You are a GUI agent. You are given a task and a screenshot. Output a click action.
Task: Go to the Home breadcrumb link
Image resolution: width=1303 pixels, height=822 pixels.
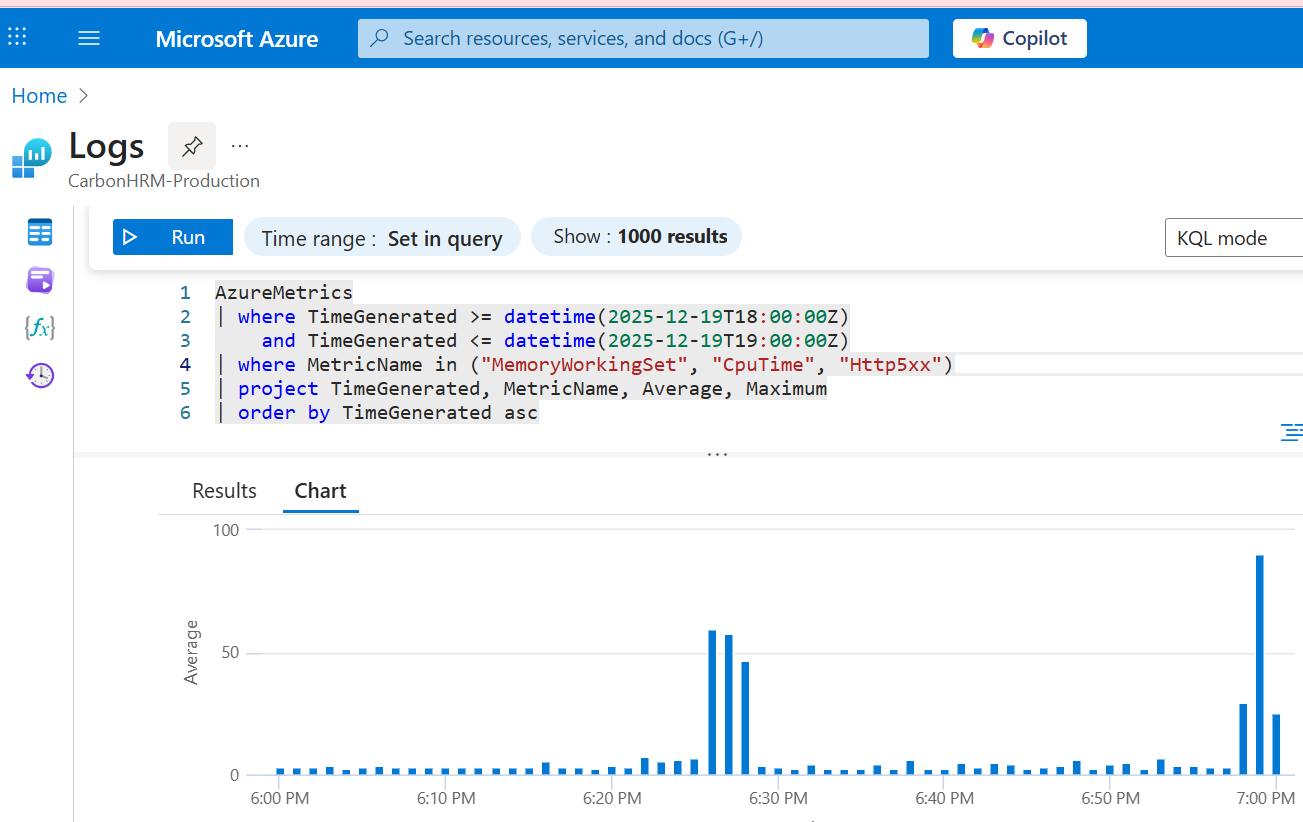pyautogui.click(x=39, y=96)
